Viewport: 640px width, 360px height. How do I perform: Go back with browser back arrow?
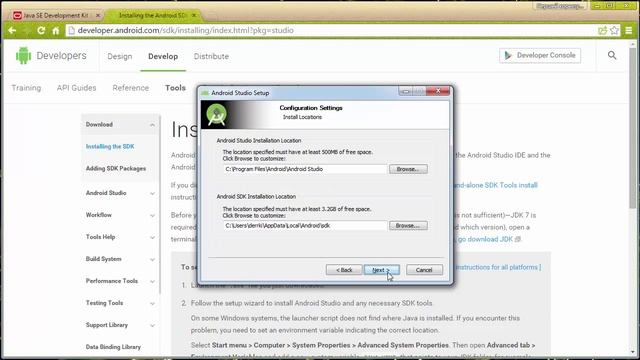(12, 30)
